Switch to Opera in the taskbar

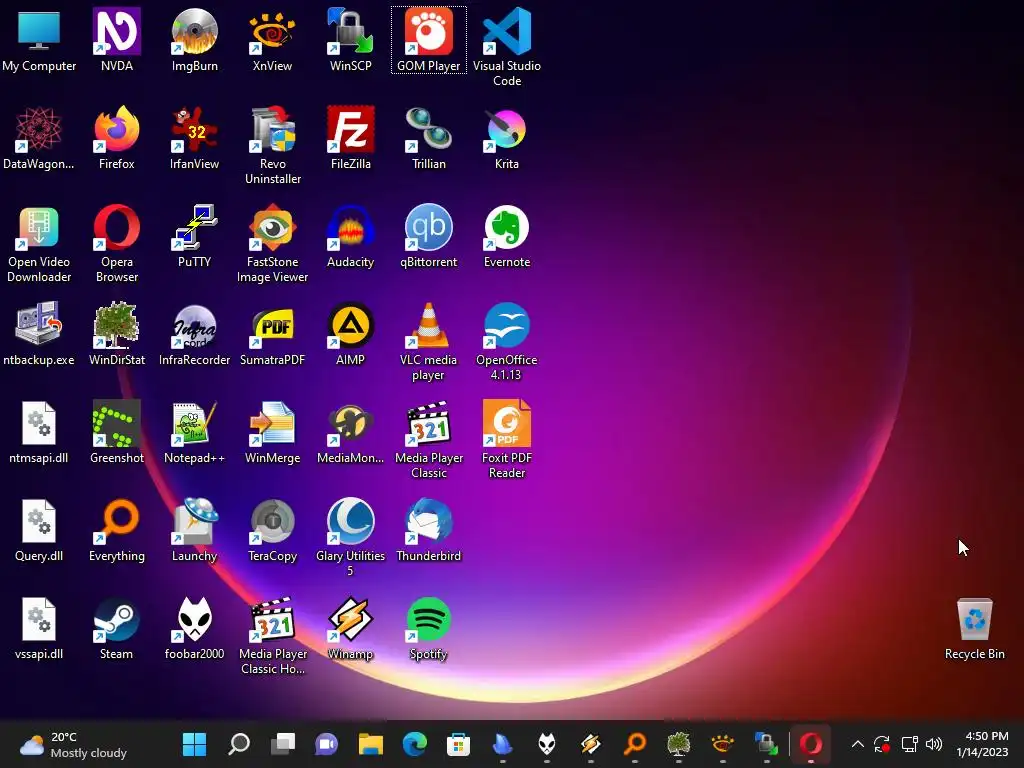[x=810, y=744]
